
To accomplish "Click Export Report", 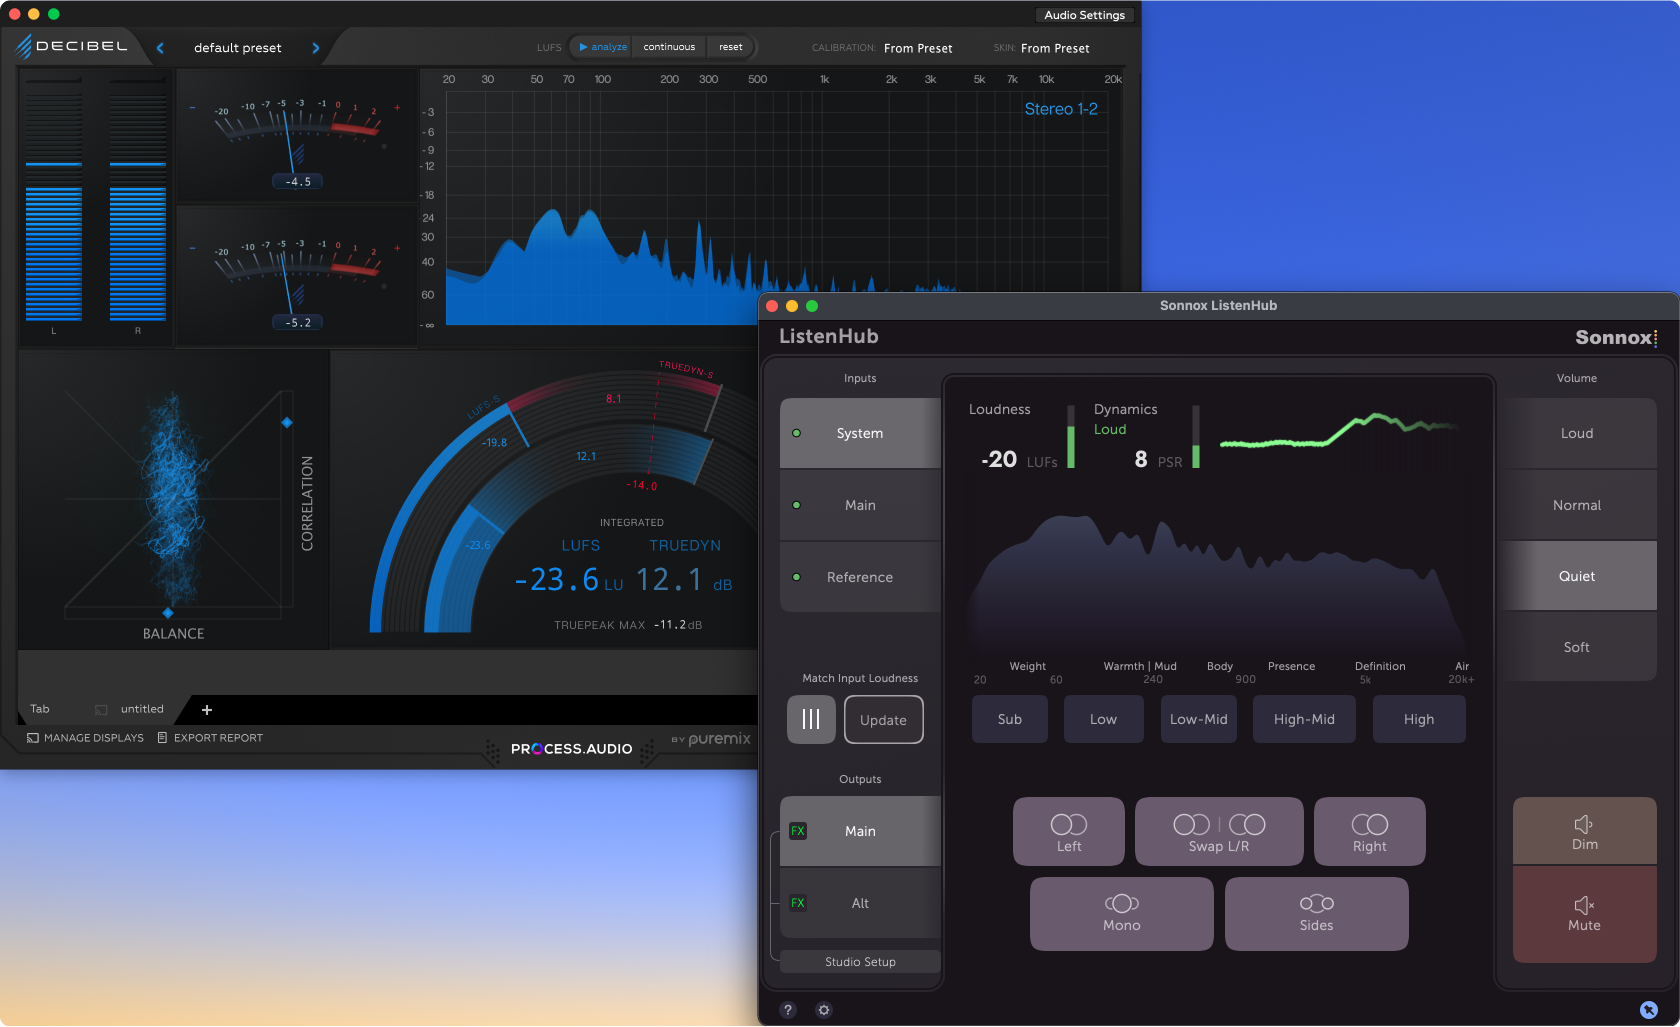I will coord(210,738).
